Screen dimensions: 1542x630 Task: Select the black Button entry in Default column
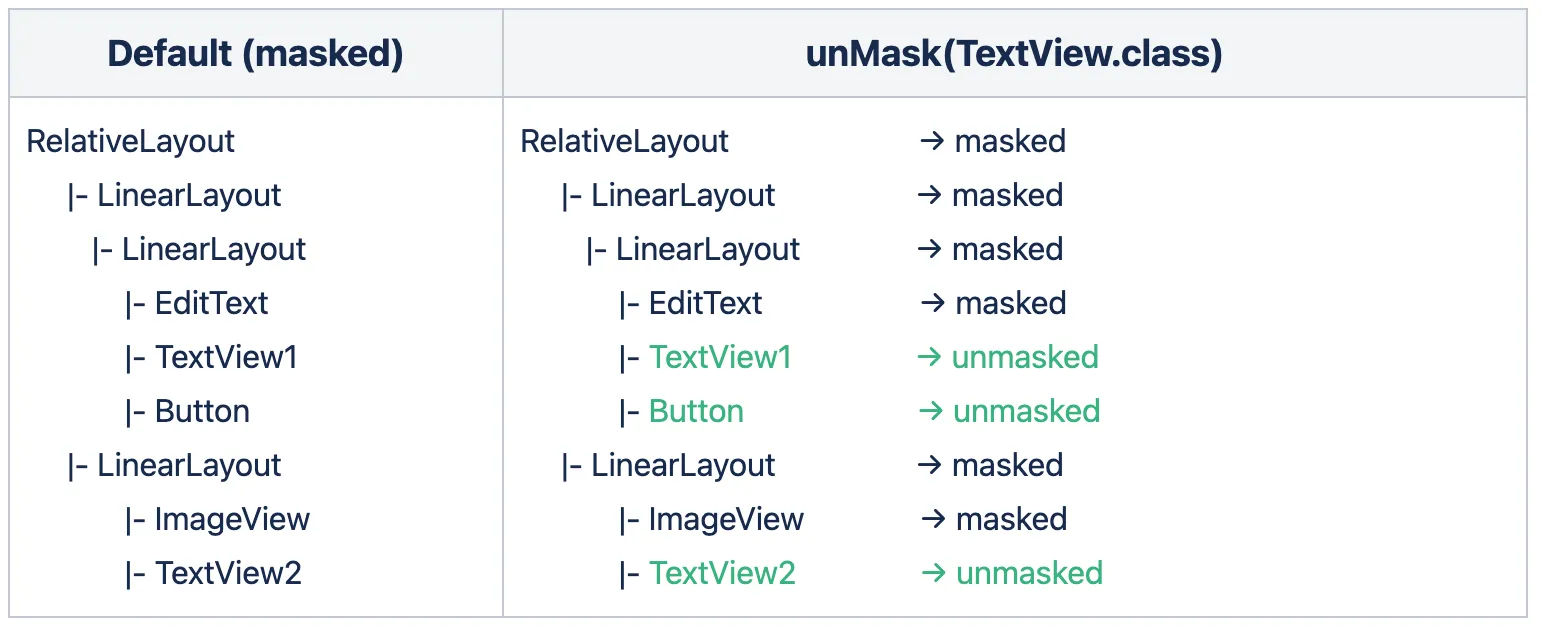202,411
